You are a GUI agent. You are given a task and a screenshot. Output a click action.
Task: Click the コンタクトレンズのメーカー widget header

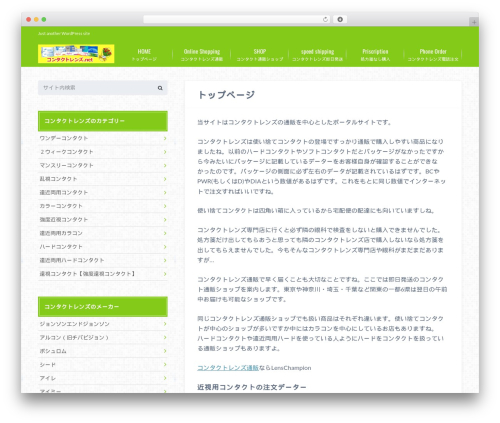103,307
